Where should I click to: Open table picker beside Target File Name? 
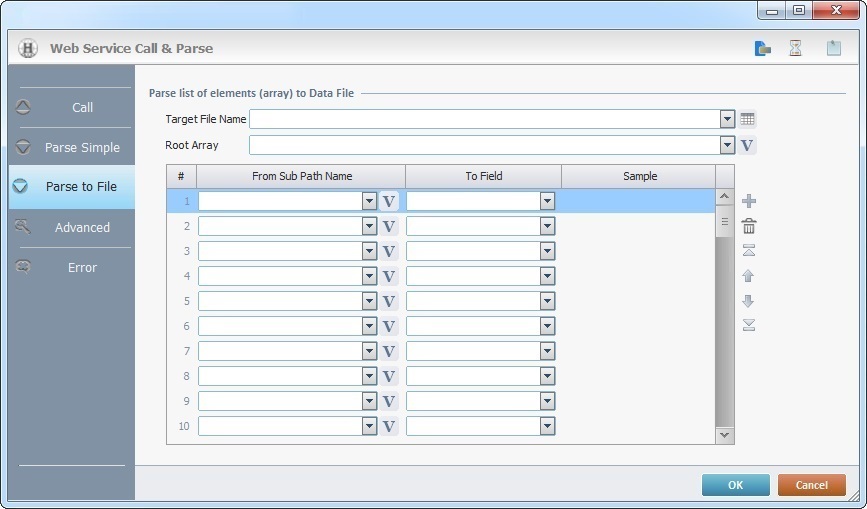[748, 119]
